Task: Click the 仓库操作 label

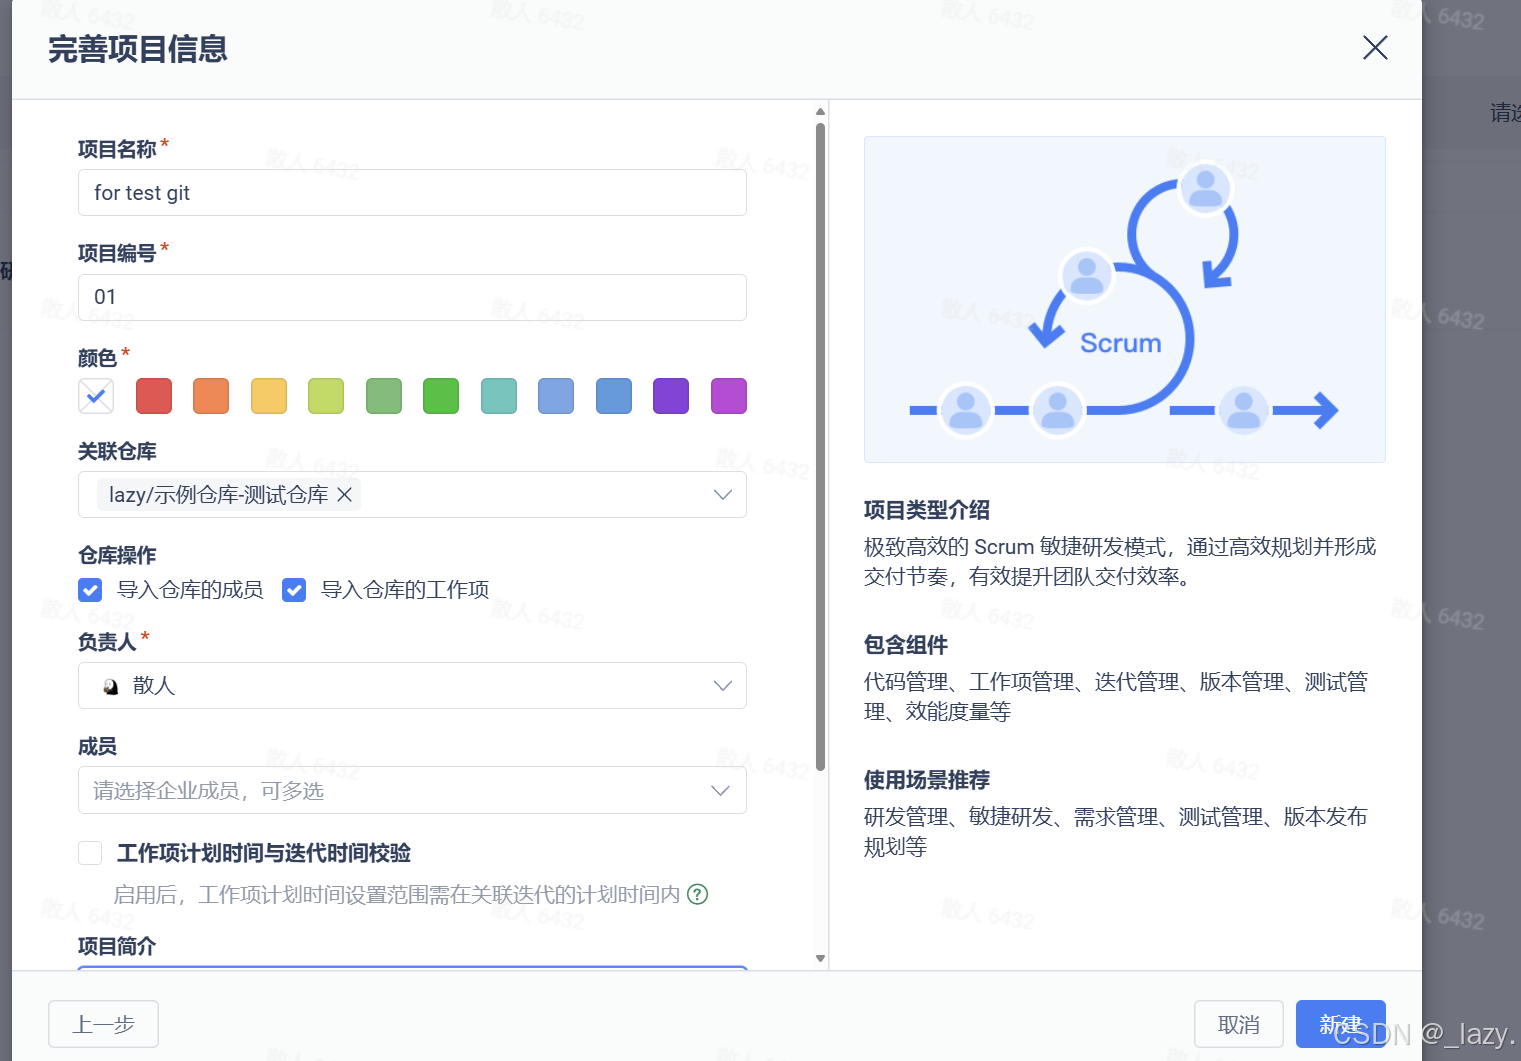Action: click(x=117, y=555)
